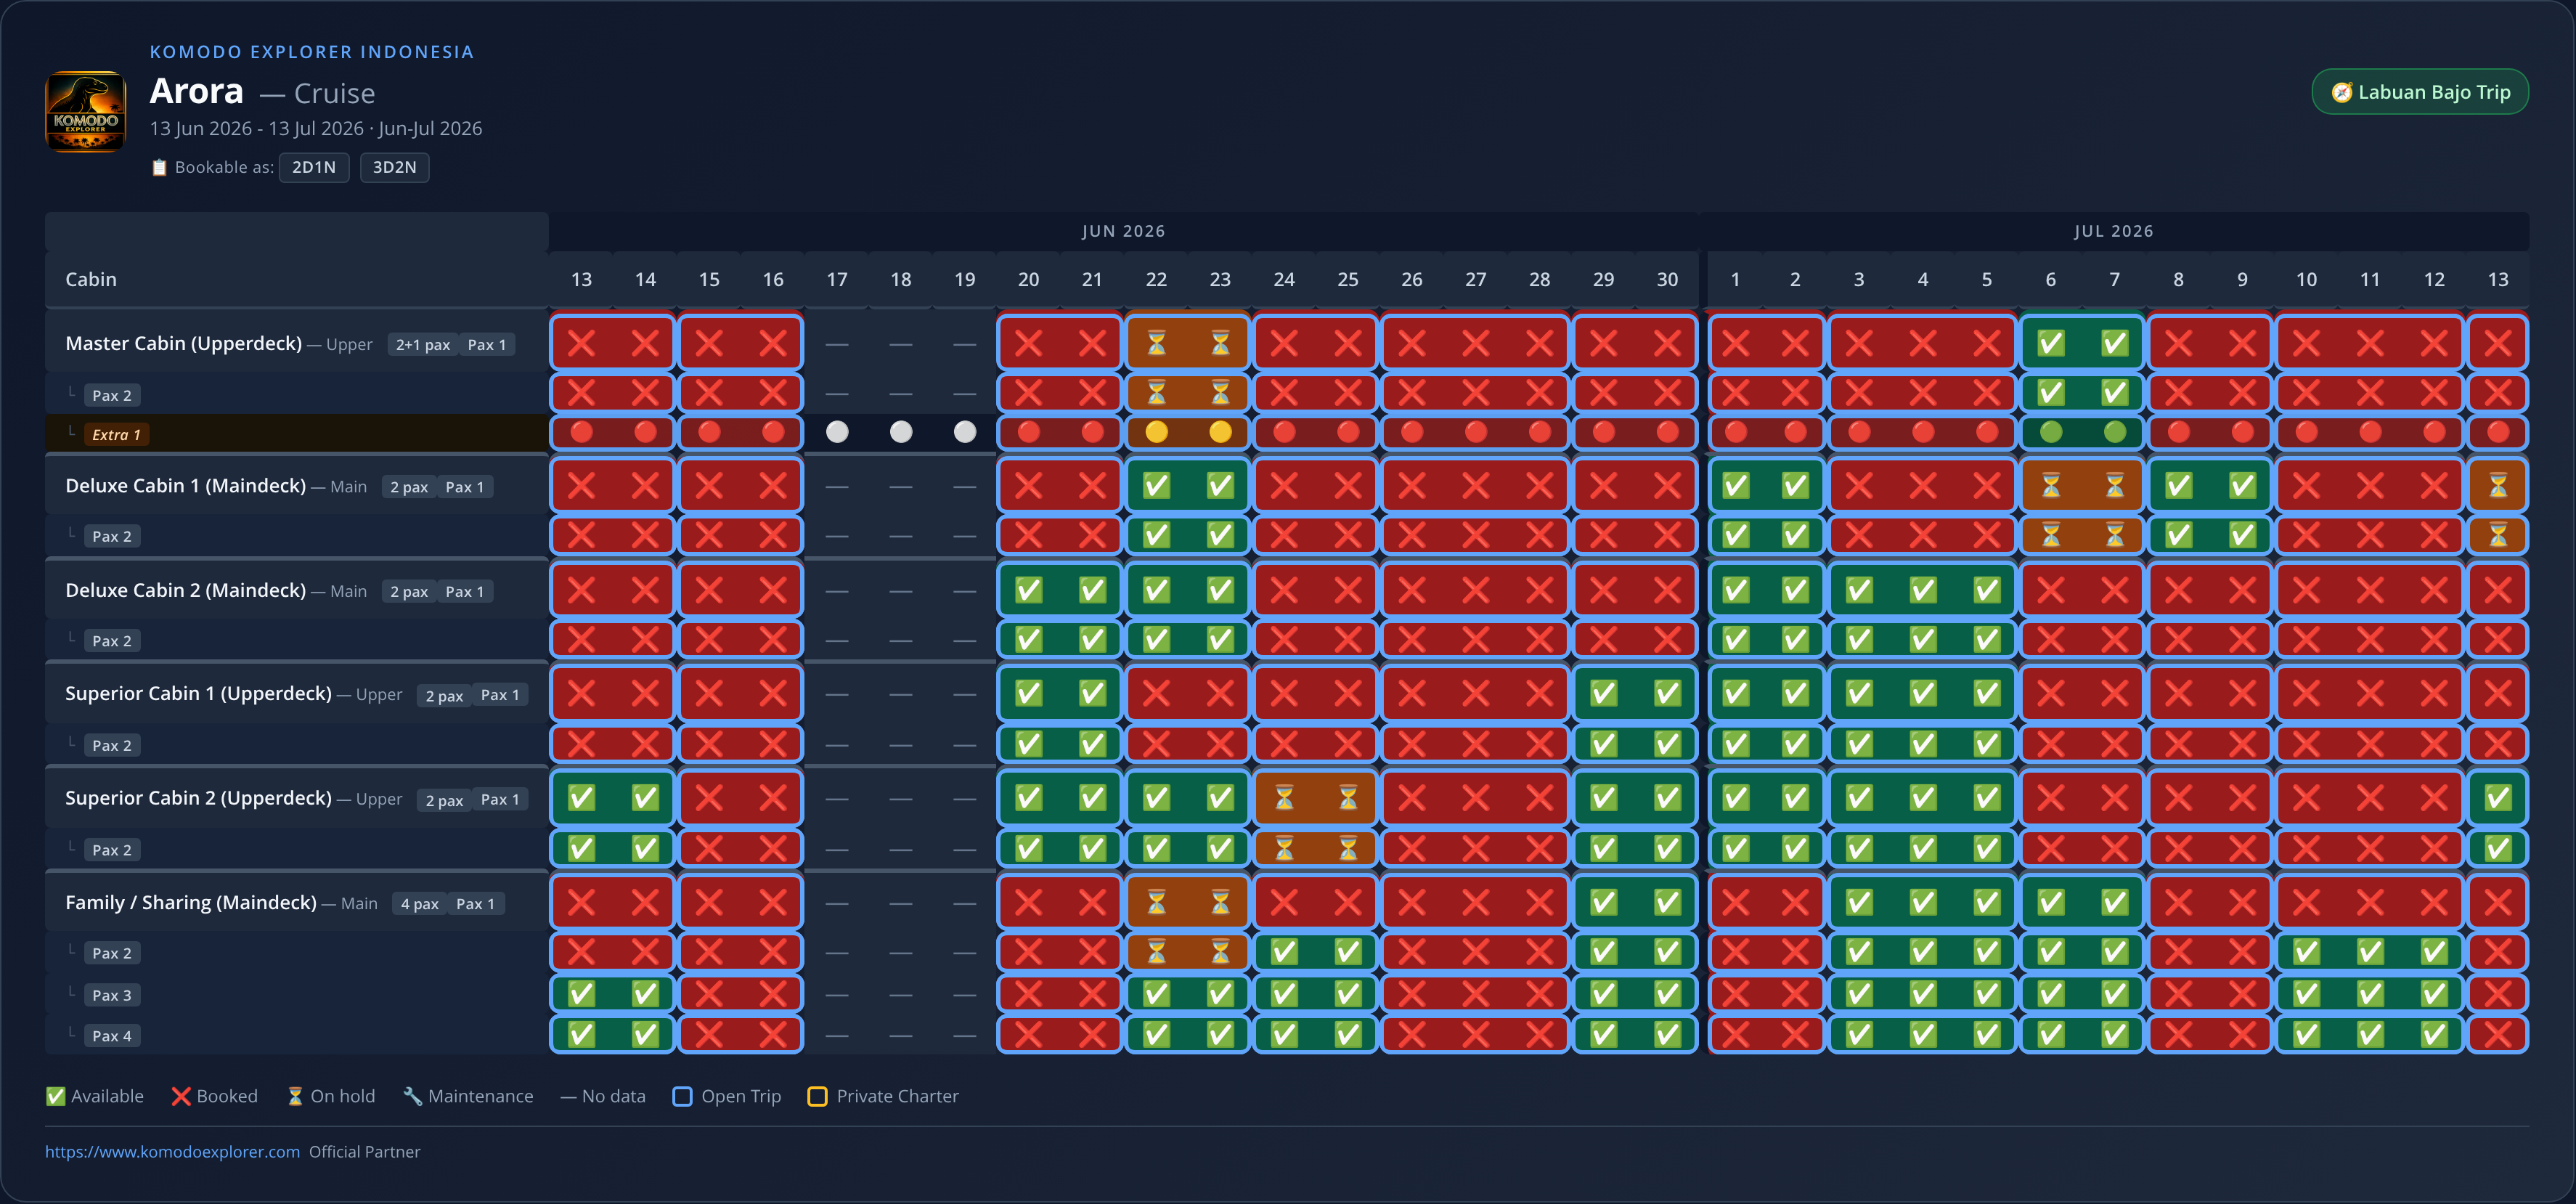
Task: Click the Komodo Explorer logo image
Action: pos(86,111)
